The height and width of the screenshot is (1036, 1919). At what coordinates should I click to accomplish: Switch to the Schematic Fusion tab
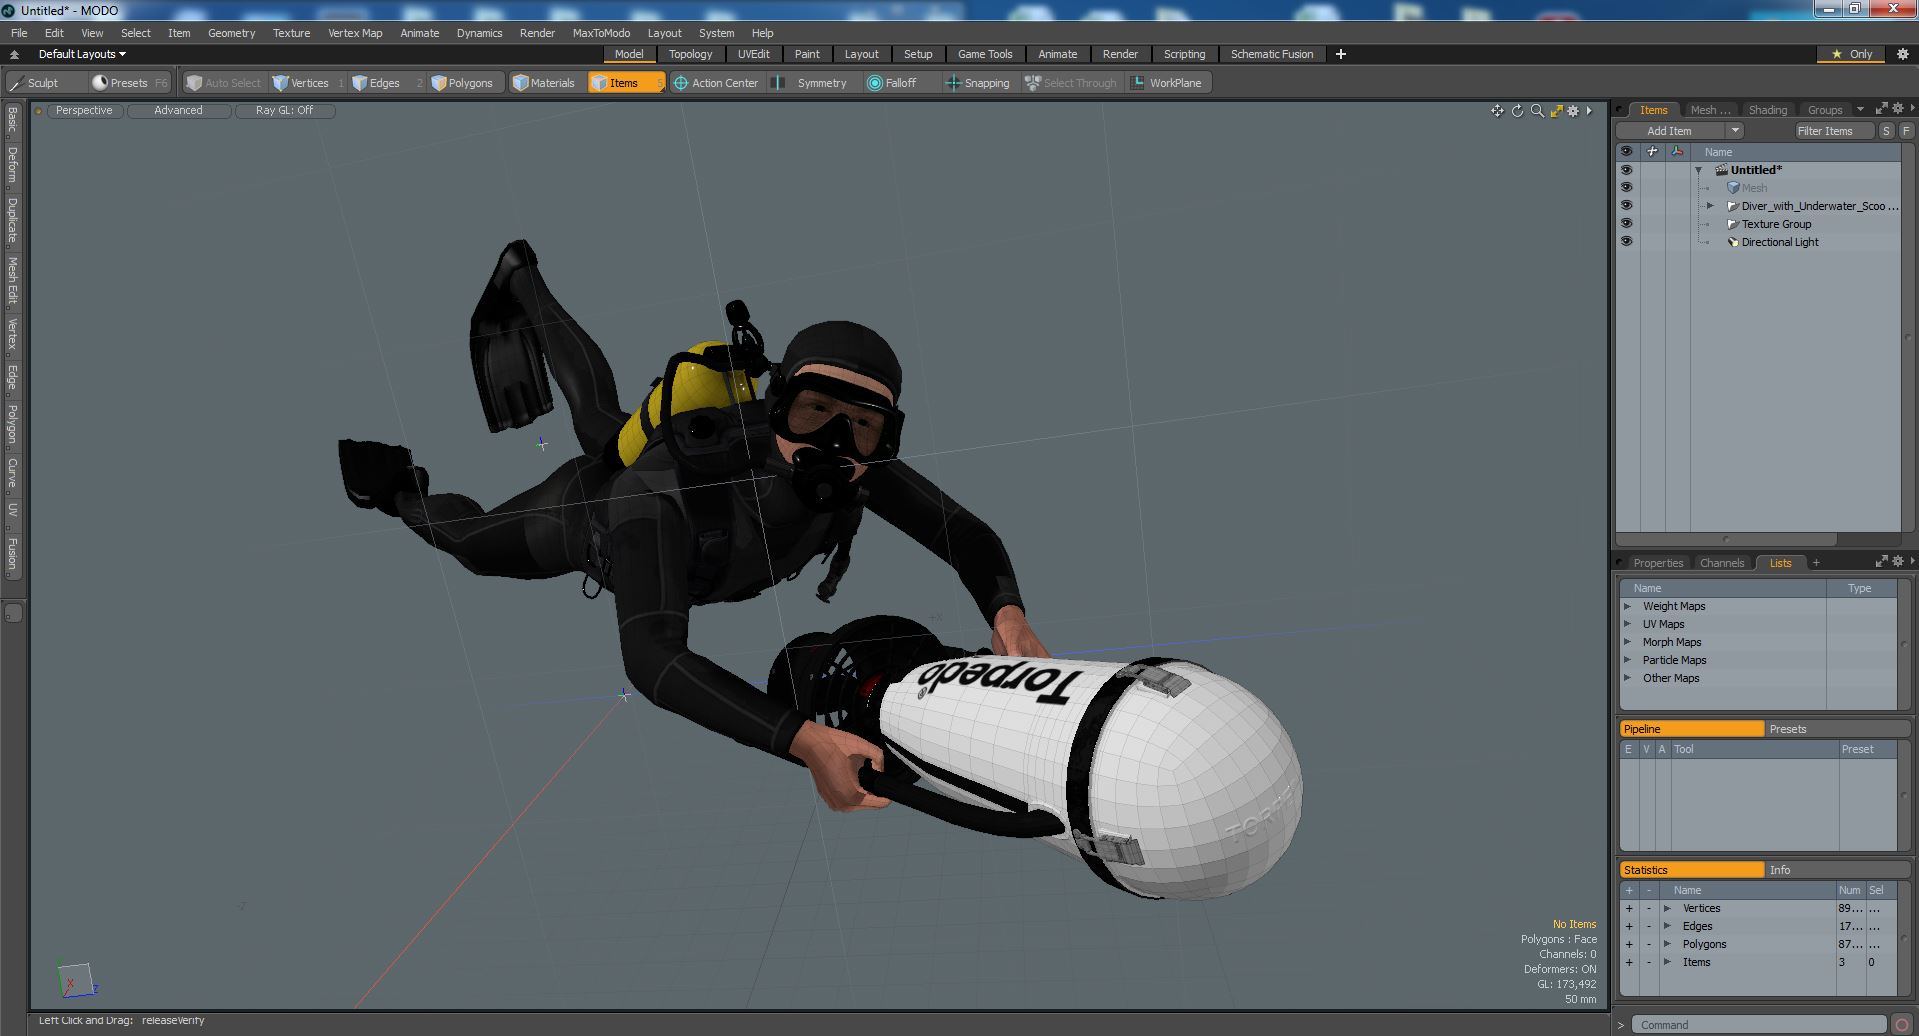click(x=1272, y=54)
